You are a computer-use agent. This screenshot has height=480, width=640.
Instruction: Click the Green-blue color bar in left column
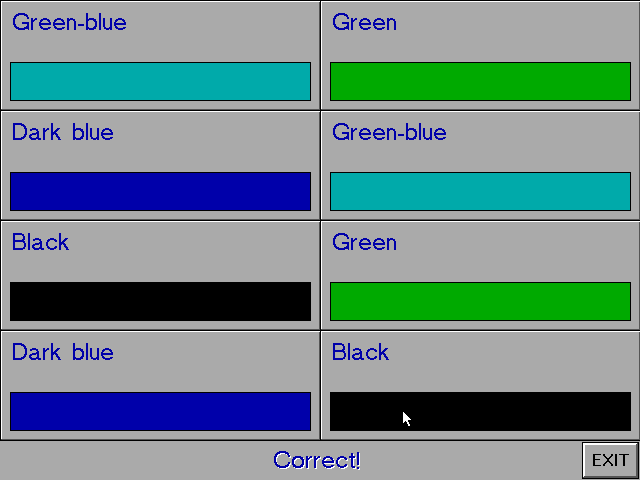160,81
